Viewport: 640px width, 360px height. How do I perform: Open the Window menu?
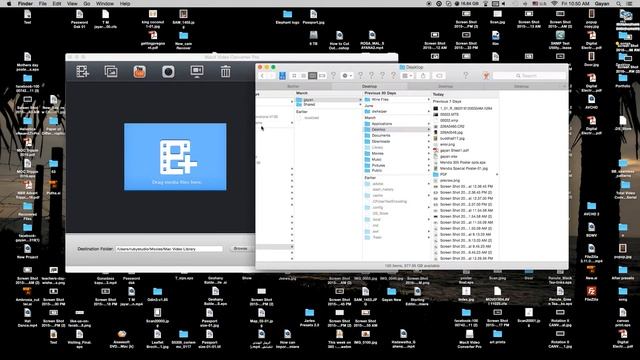click(x=105, y=3)
